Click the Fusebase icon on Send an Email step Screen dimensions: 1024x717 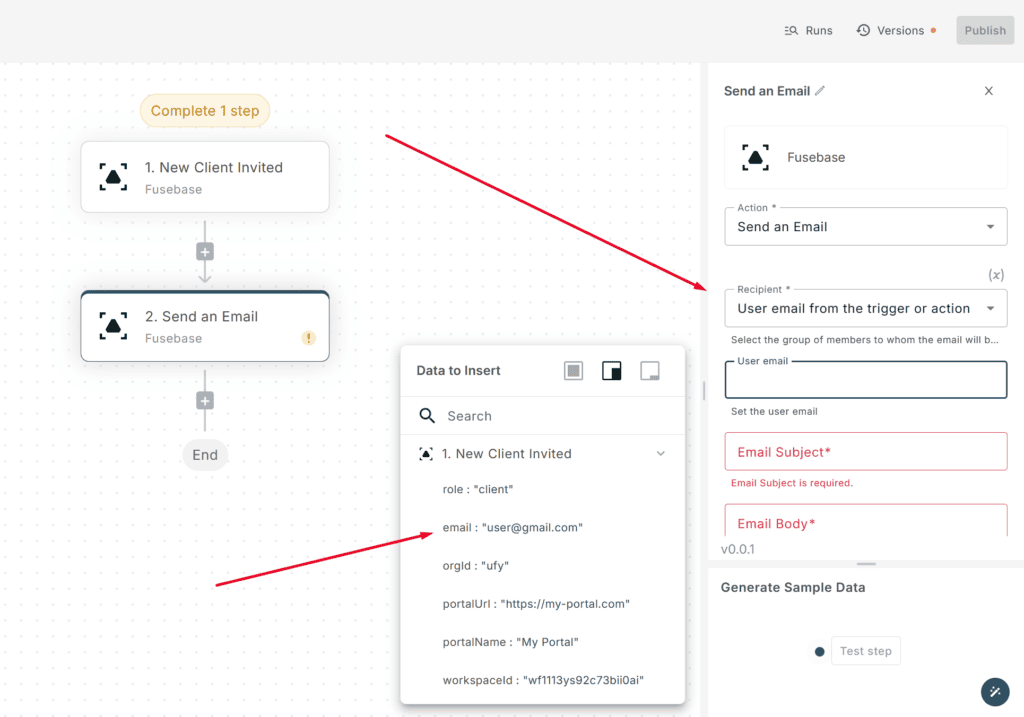tap(113, 326)
